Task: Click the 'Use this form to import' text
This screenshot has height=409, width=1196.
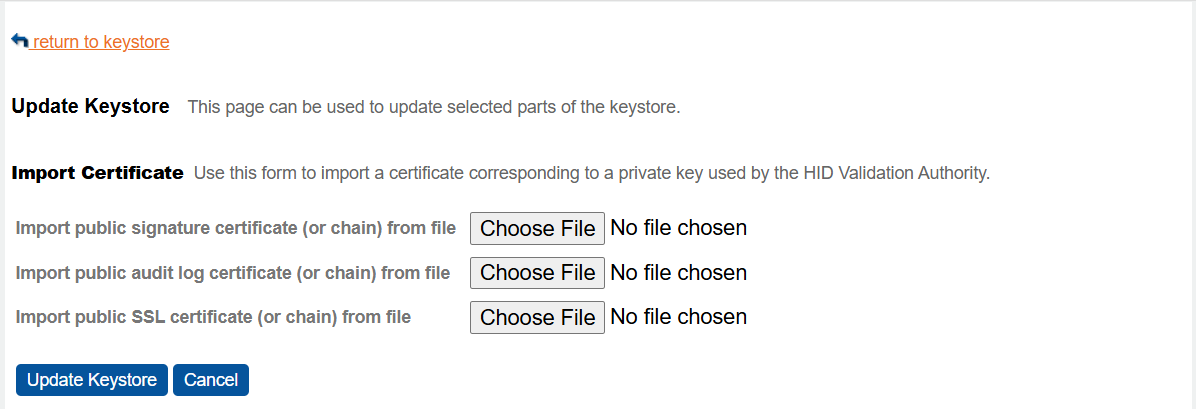Action: [x=279, y=173]
